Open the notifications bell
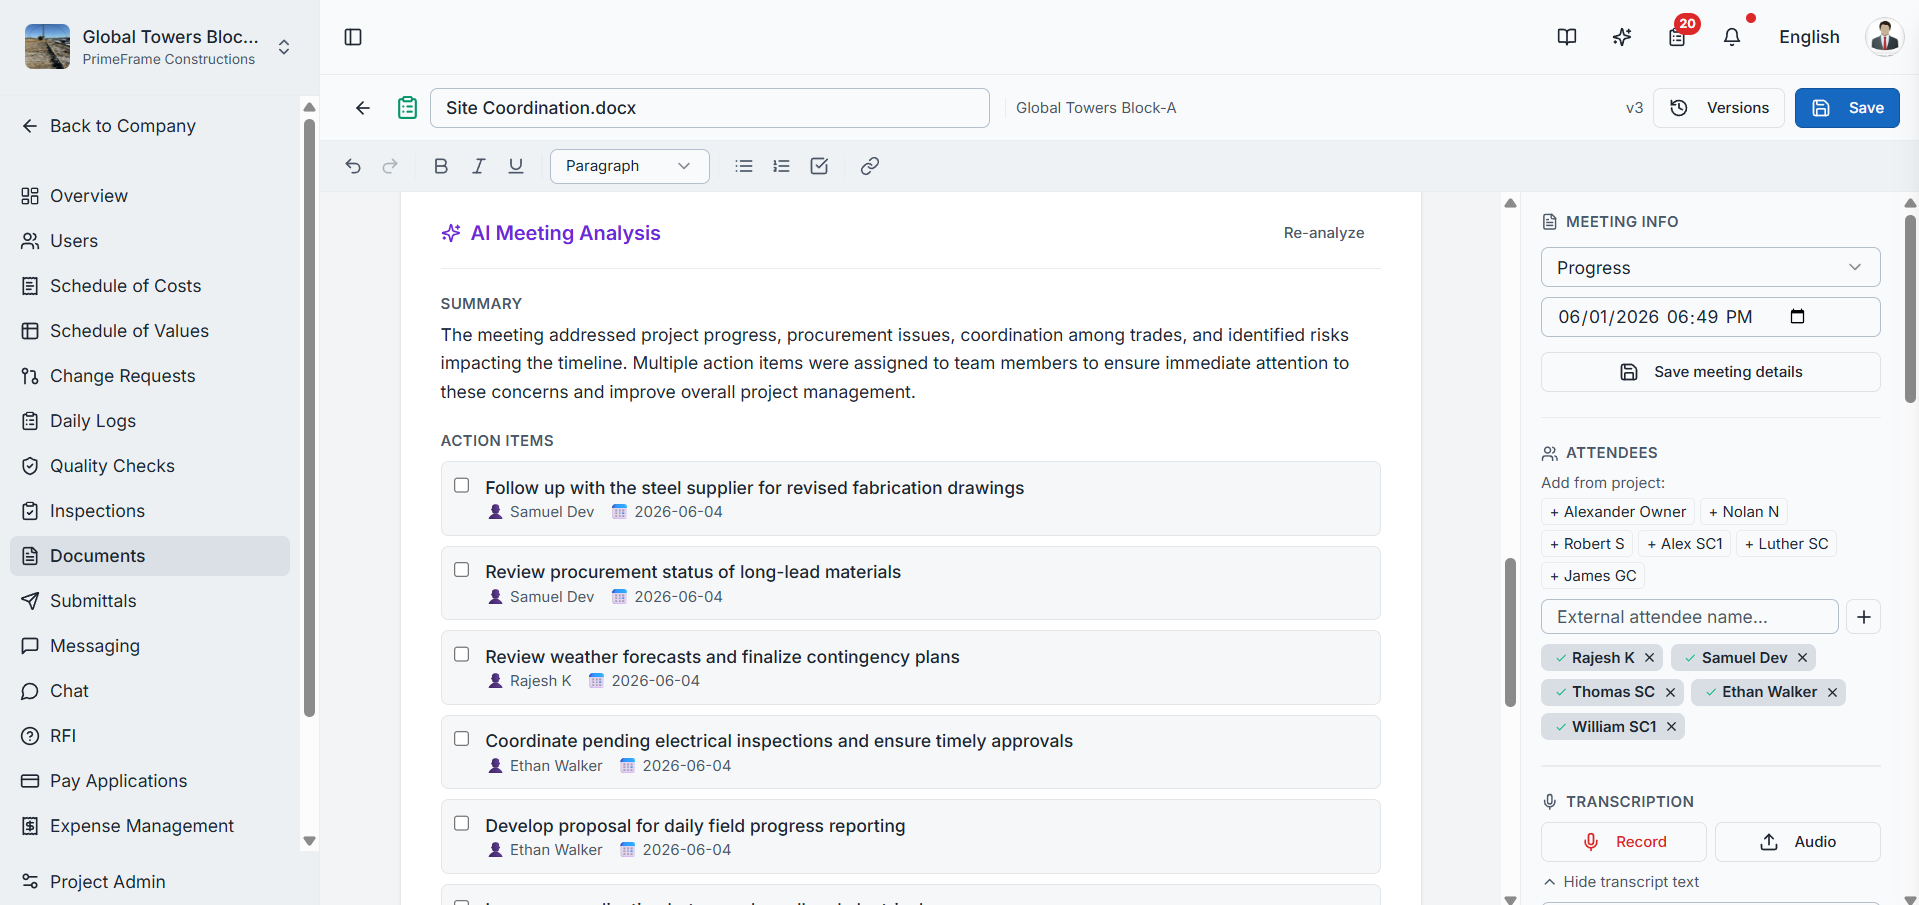The height and width of the screenshot is (905, 1919). point(1732,37)
